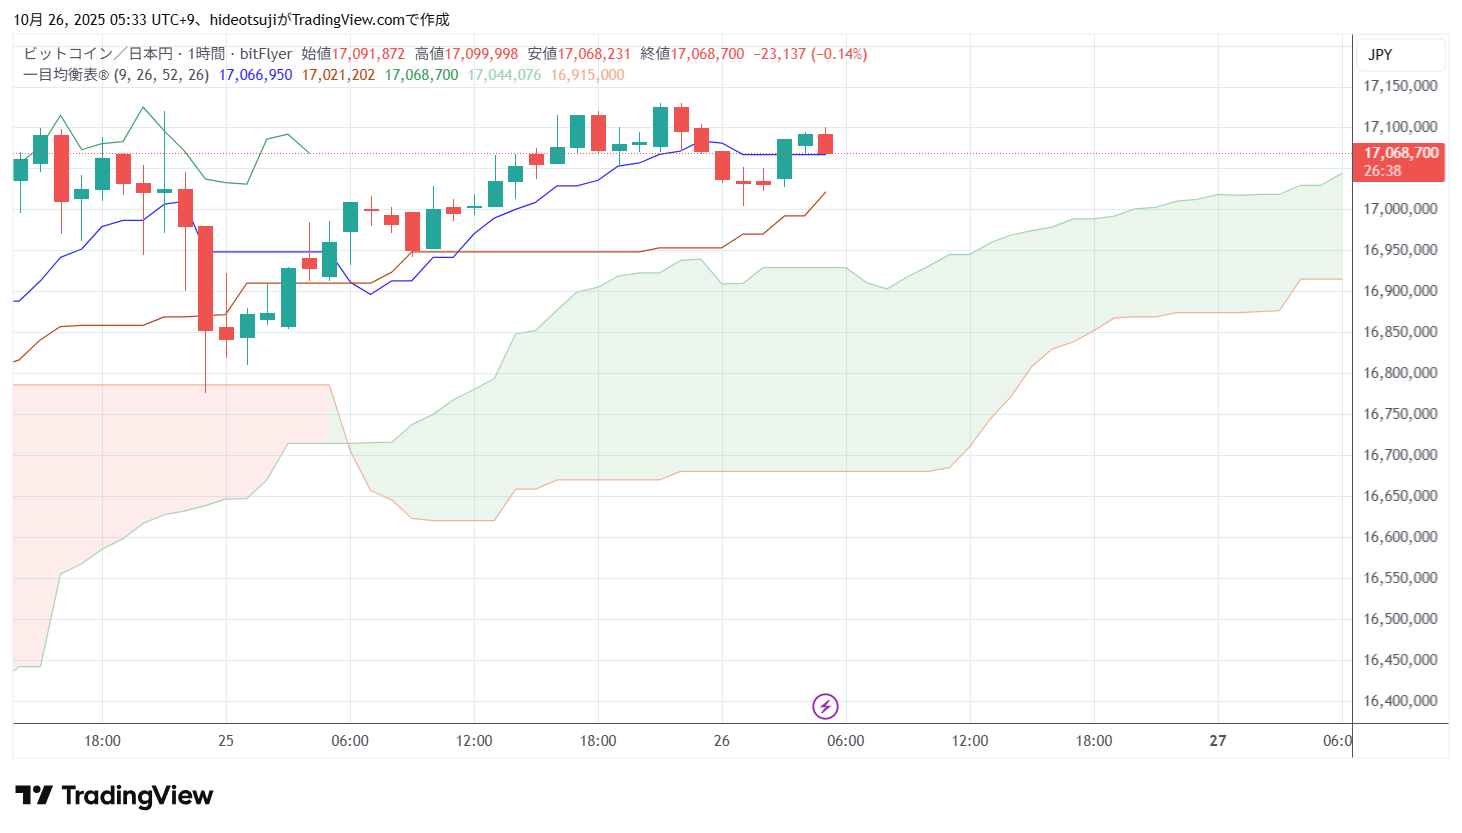Click the 一目均衡表 indicator legend name
Viewport: 1462px width, 833px height.
pos(59,75)
